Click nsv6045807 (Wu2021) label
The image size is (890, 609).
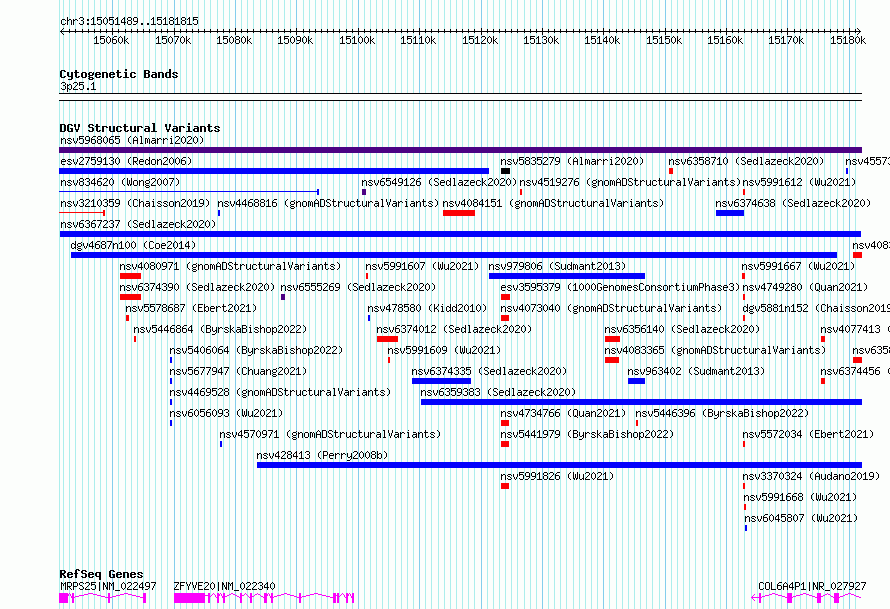pyautogui.click(x=801, y=518)
